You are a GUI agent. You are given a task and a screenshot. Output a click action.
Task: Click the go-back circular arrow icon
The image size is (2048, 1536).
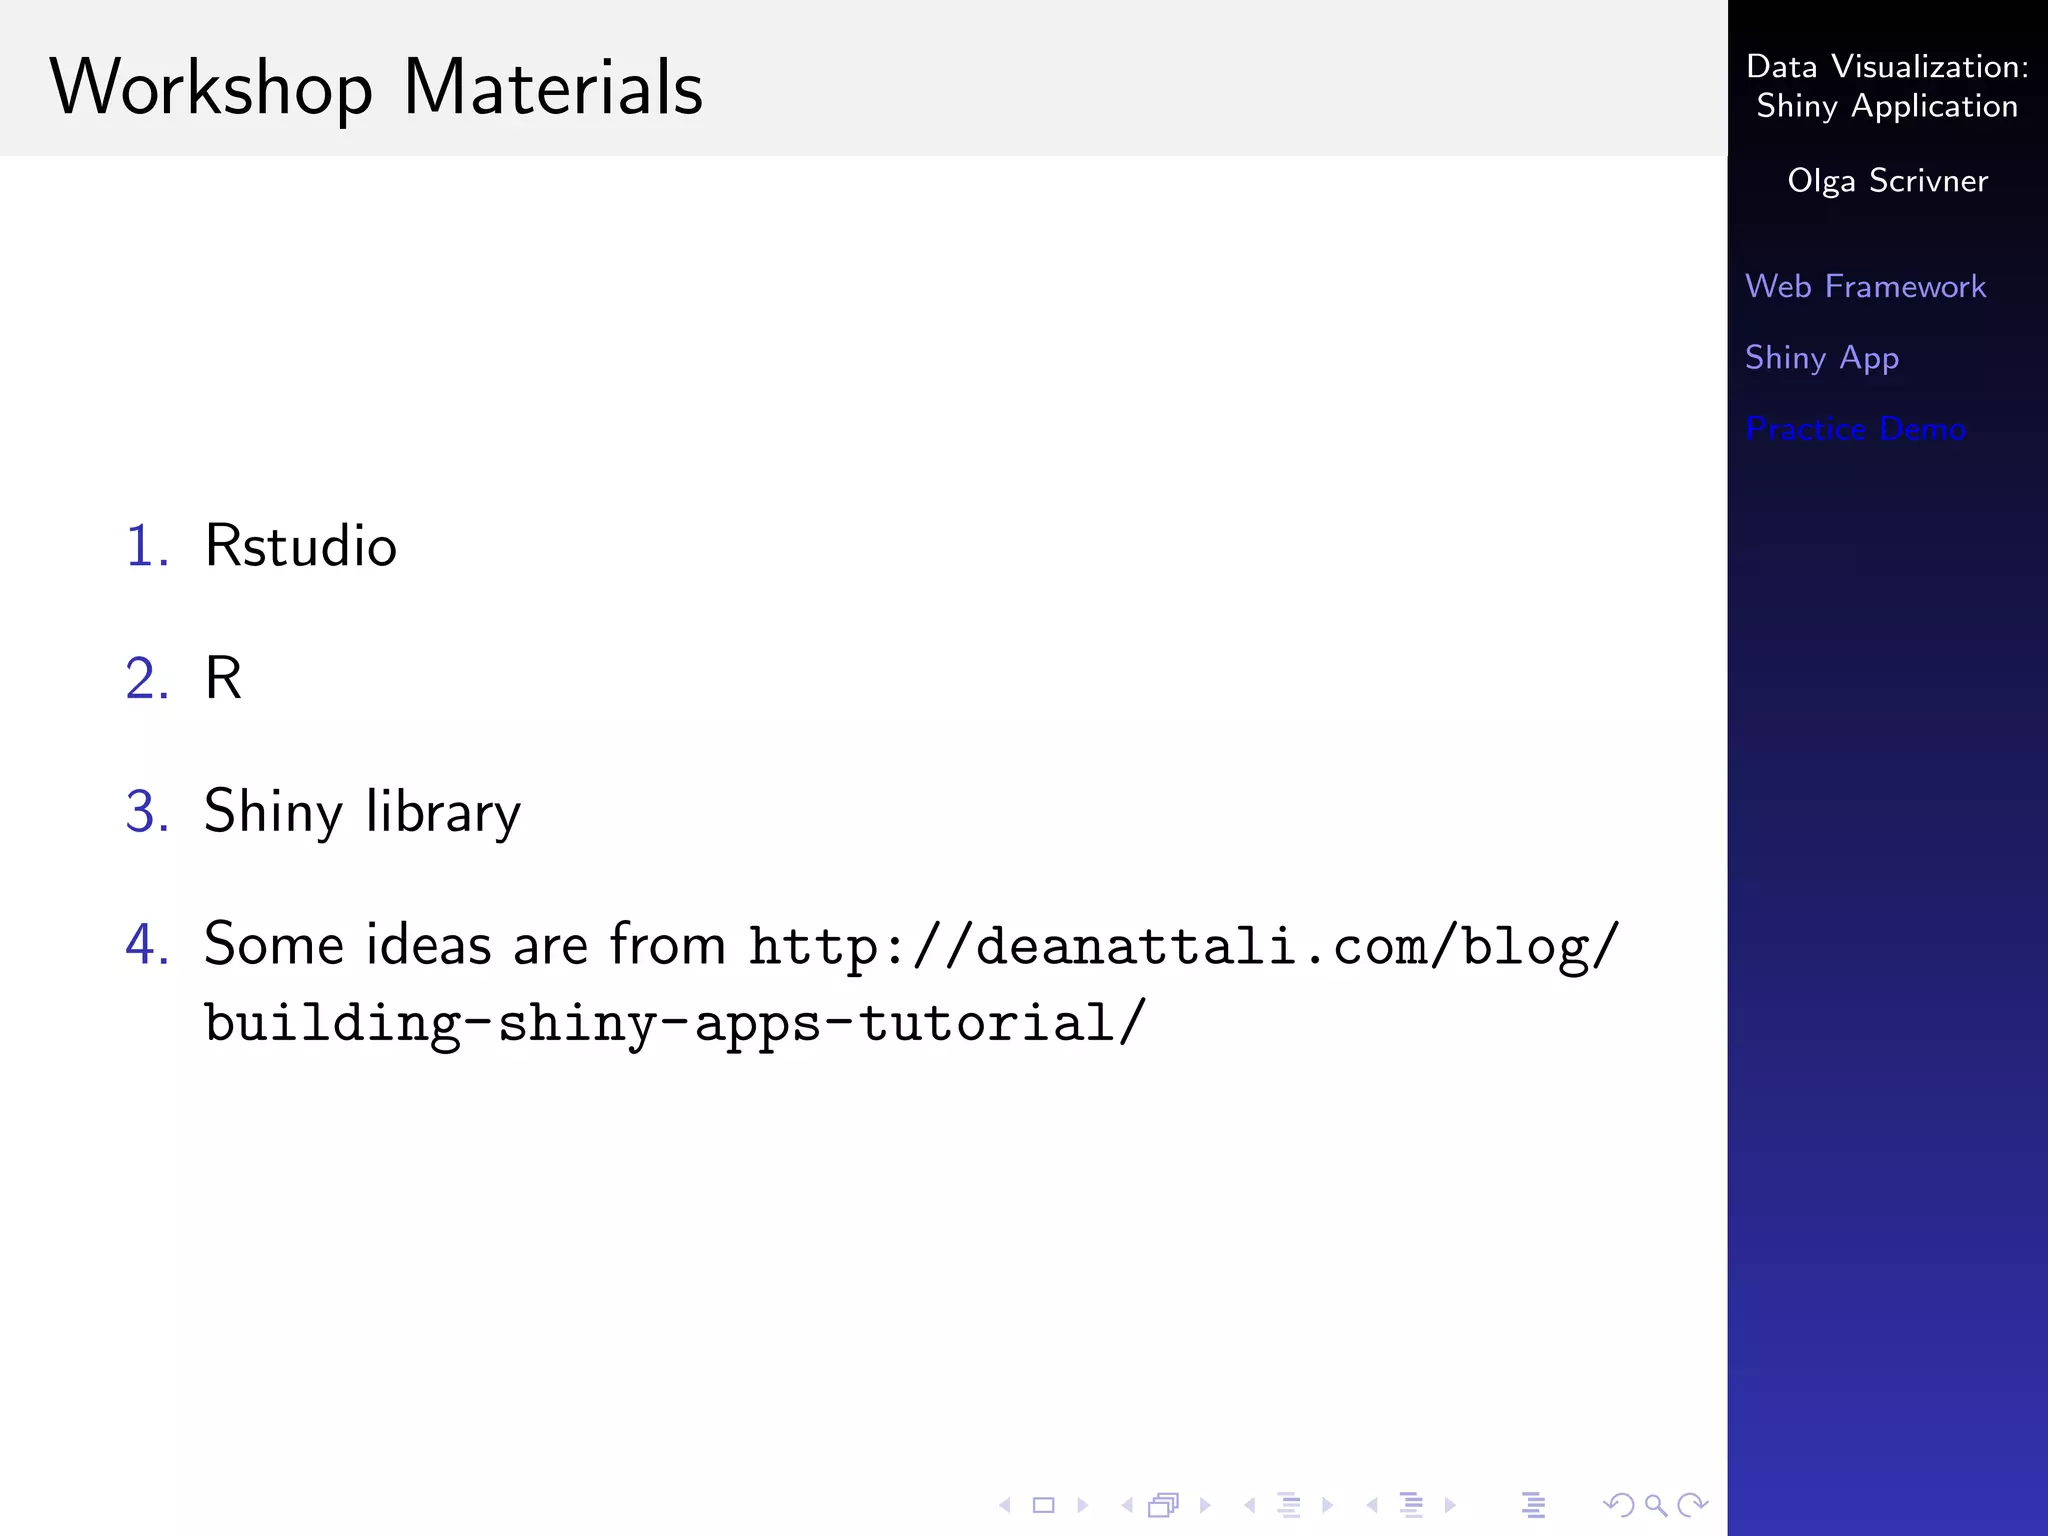pos(1617,1505)
